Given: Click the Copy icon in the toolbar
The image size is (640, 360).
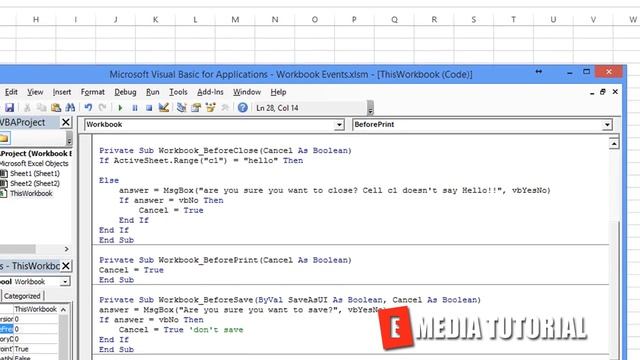Looking at the screenshot, I should 41,108.
